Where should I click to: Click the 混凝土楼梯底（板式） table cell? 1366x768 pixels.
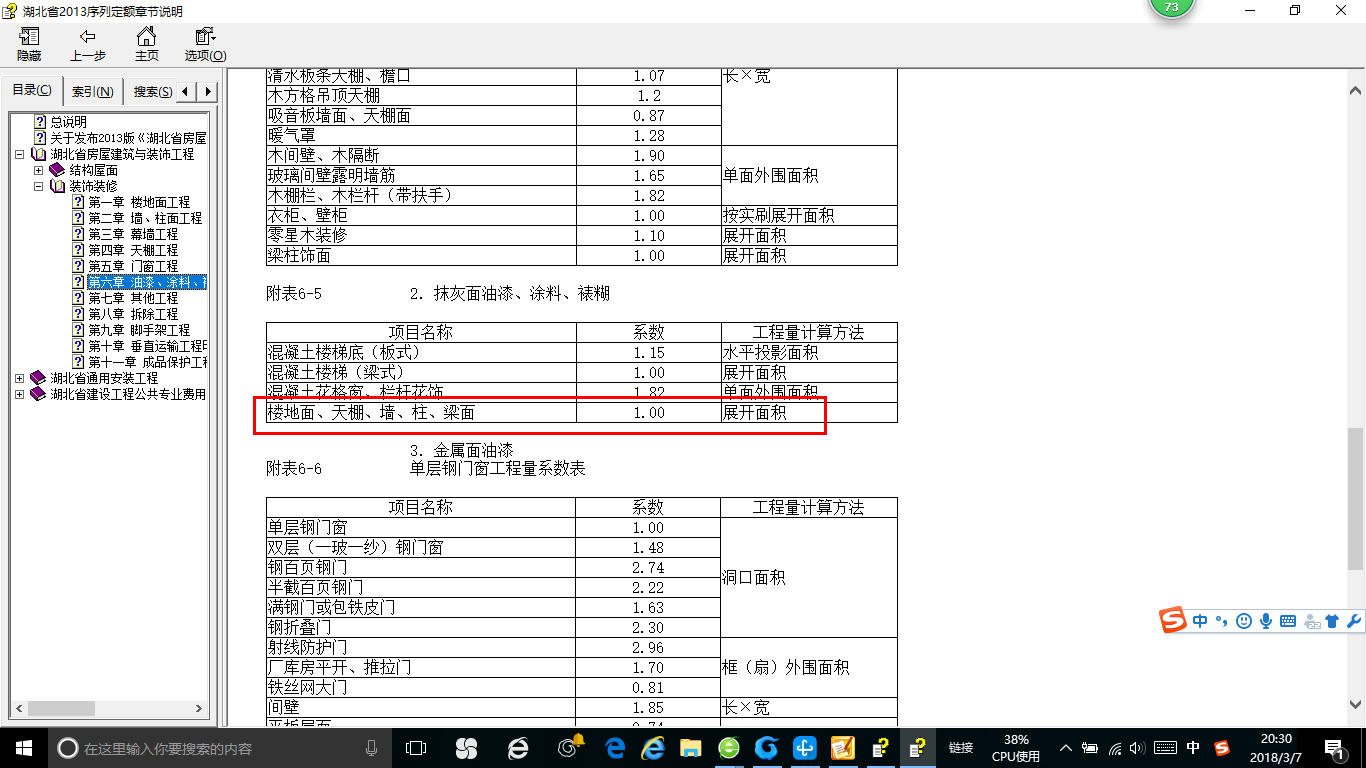[421, 352]
